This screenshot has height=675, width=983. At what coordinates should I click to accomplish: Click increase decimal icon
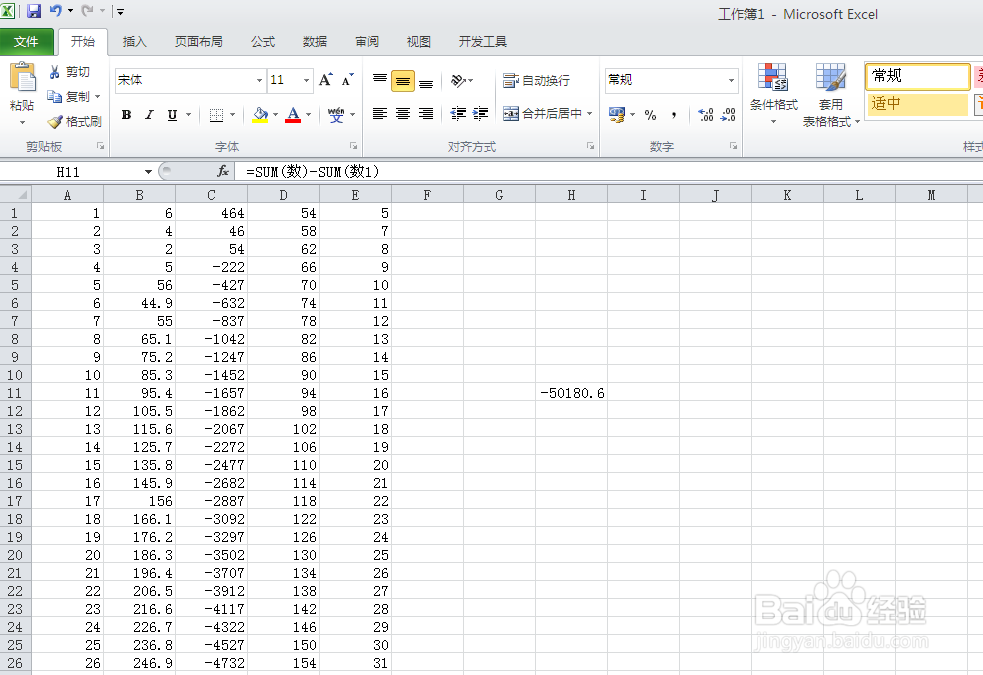coord(706,115)
